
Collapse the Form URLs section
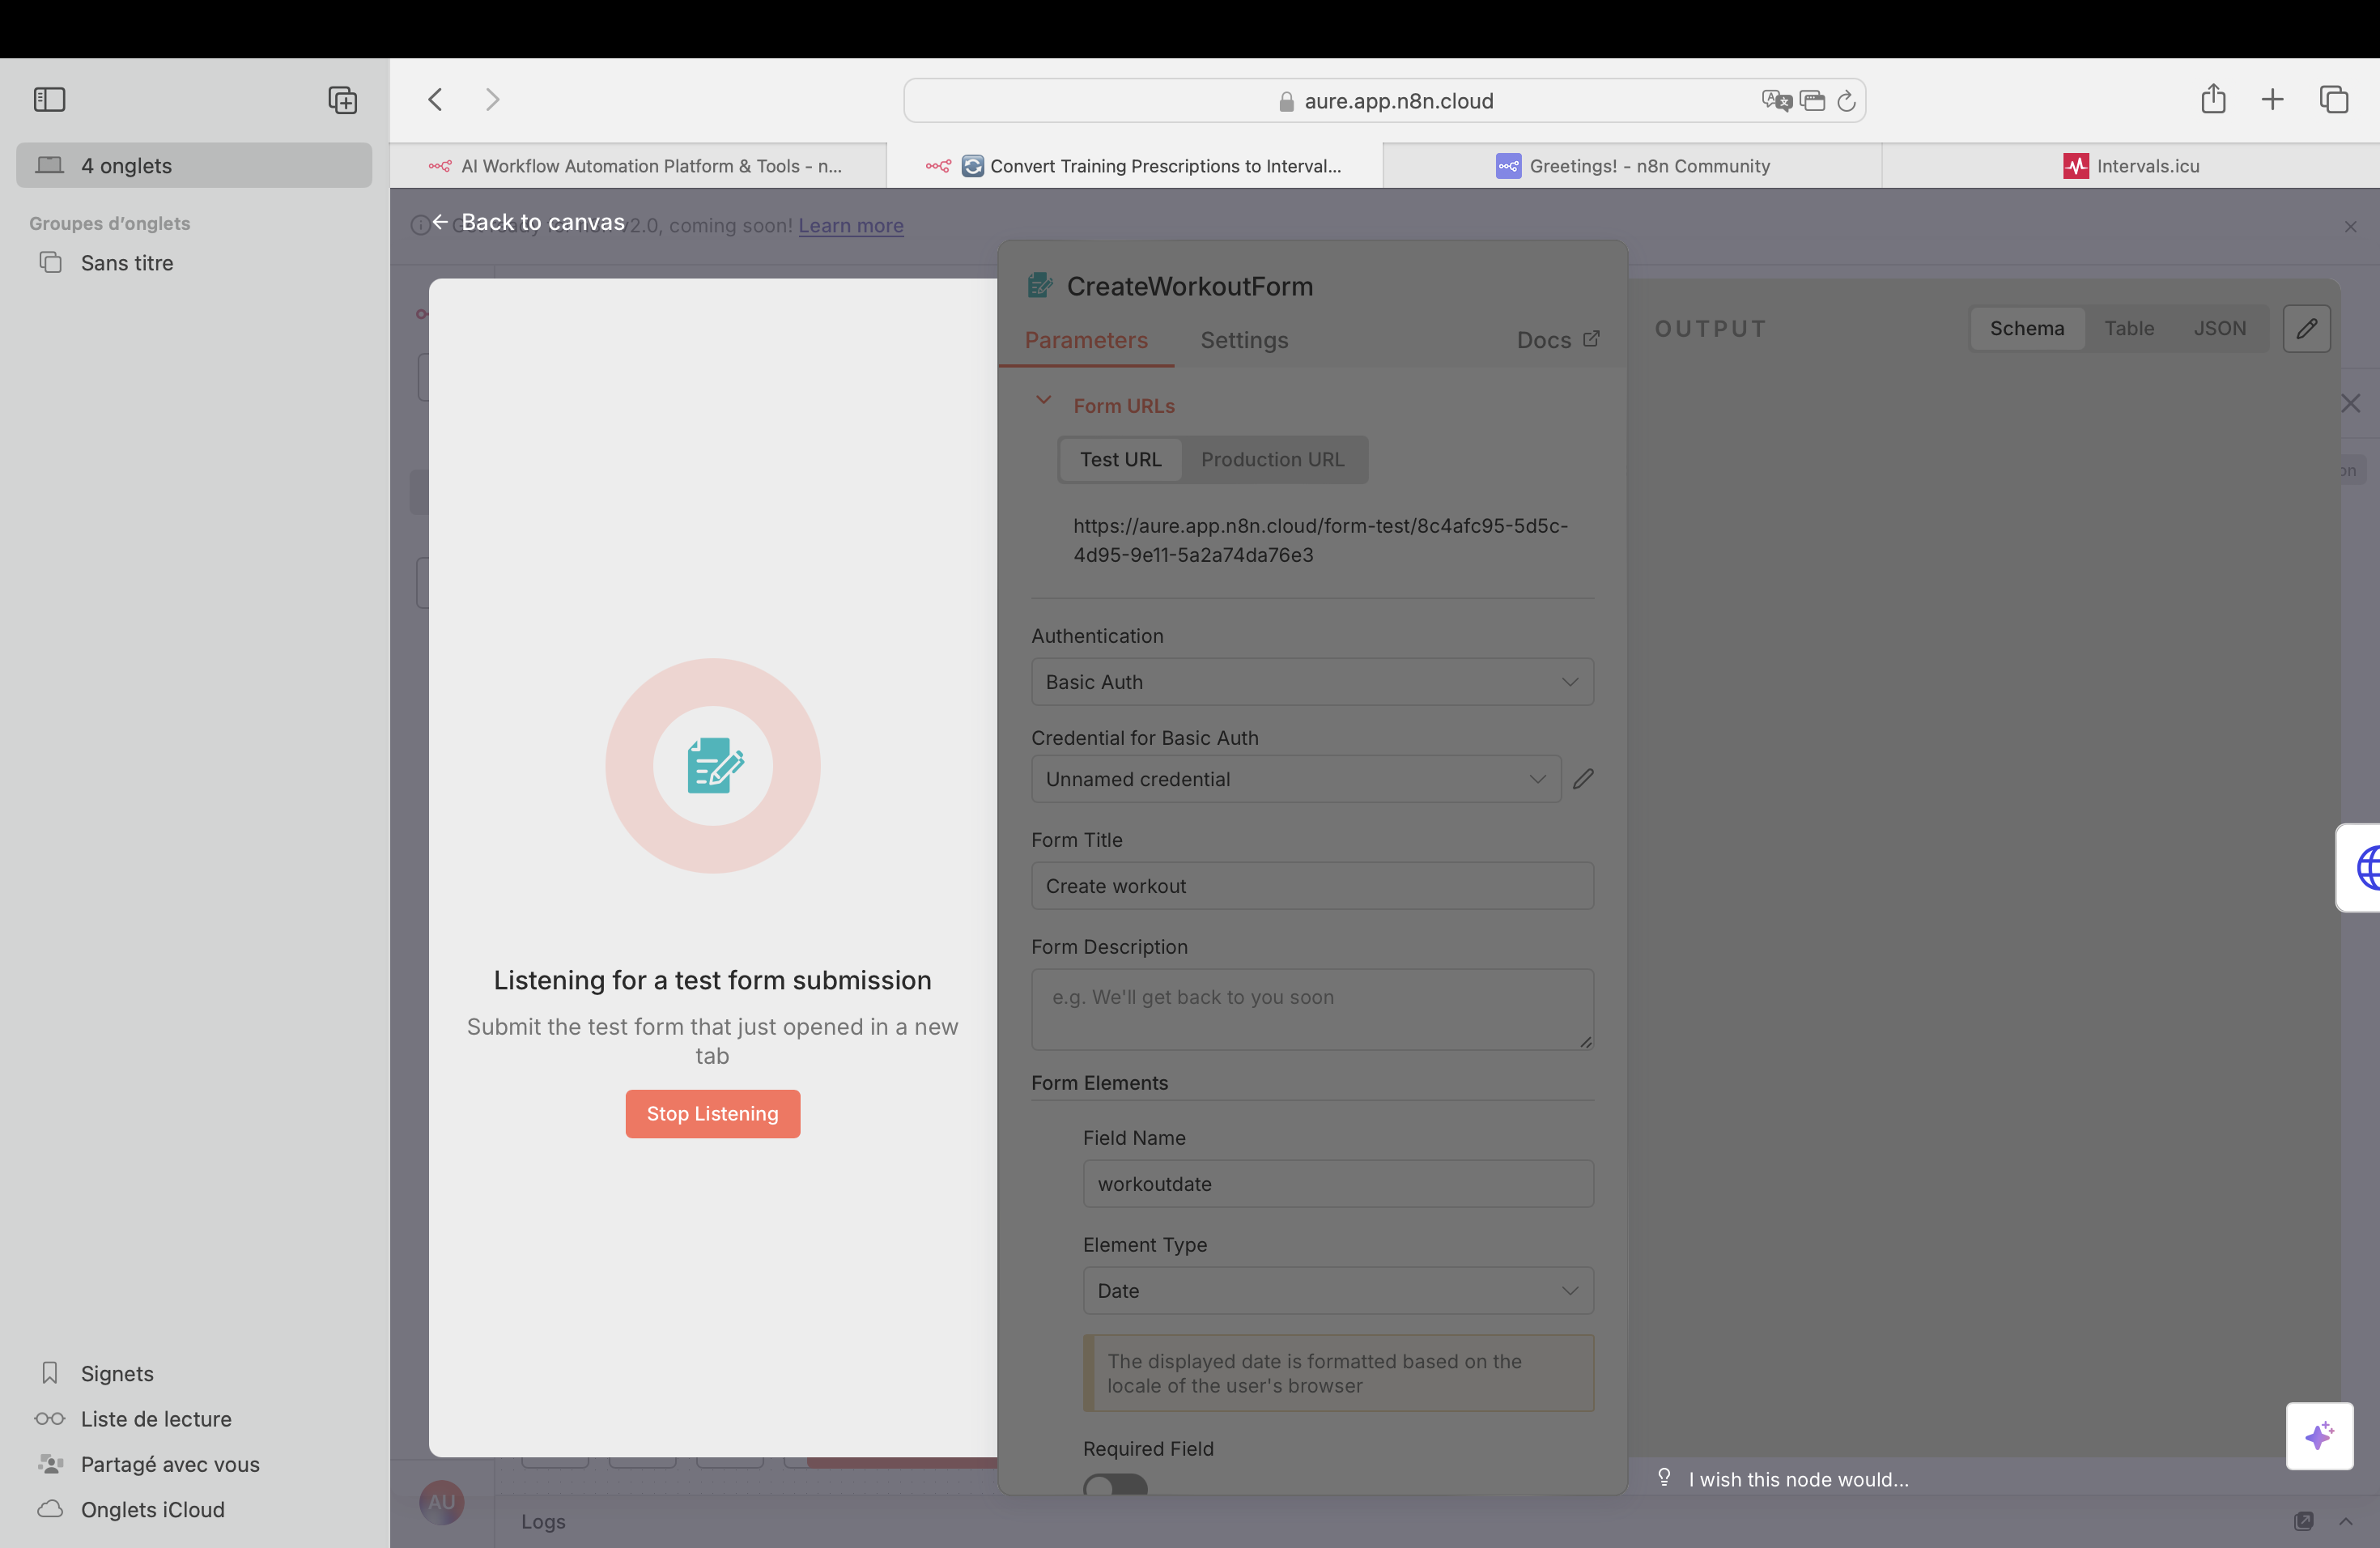[1043, 401]
